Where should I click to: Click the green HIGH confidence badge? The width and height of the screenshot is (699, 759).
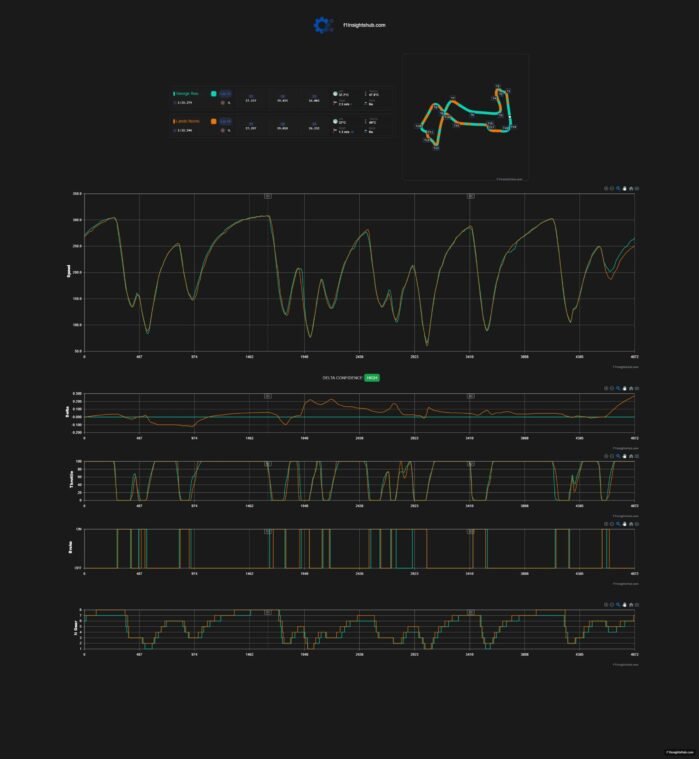[372, 378]
